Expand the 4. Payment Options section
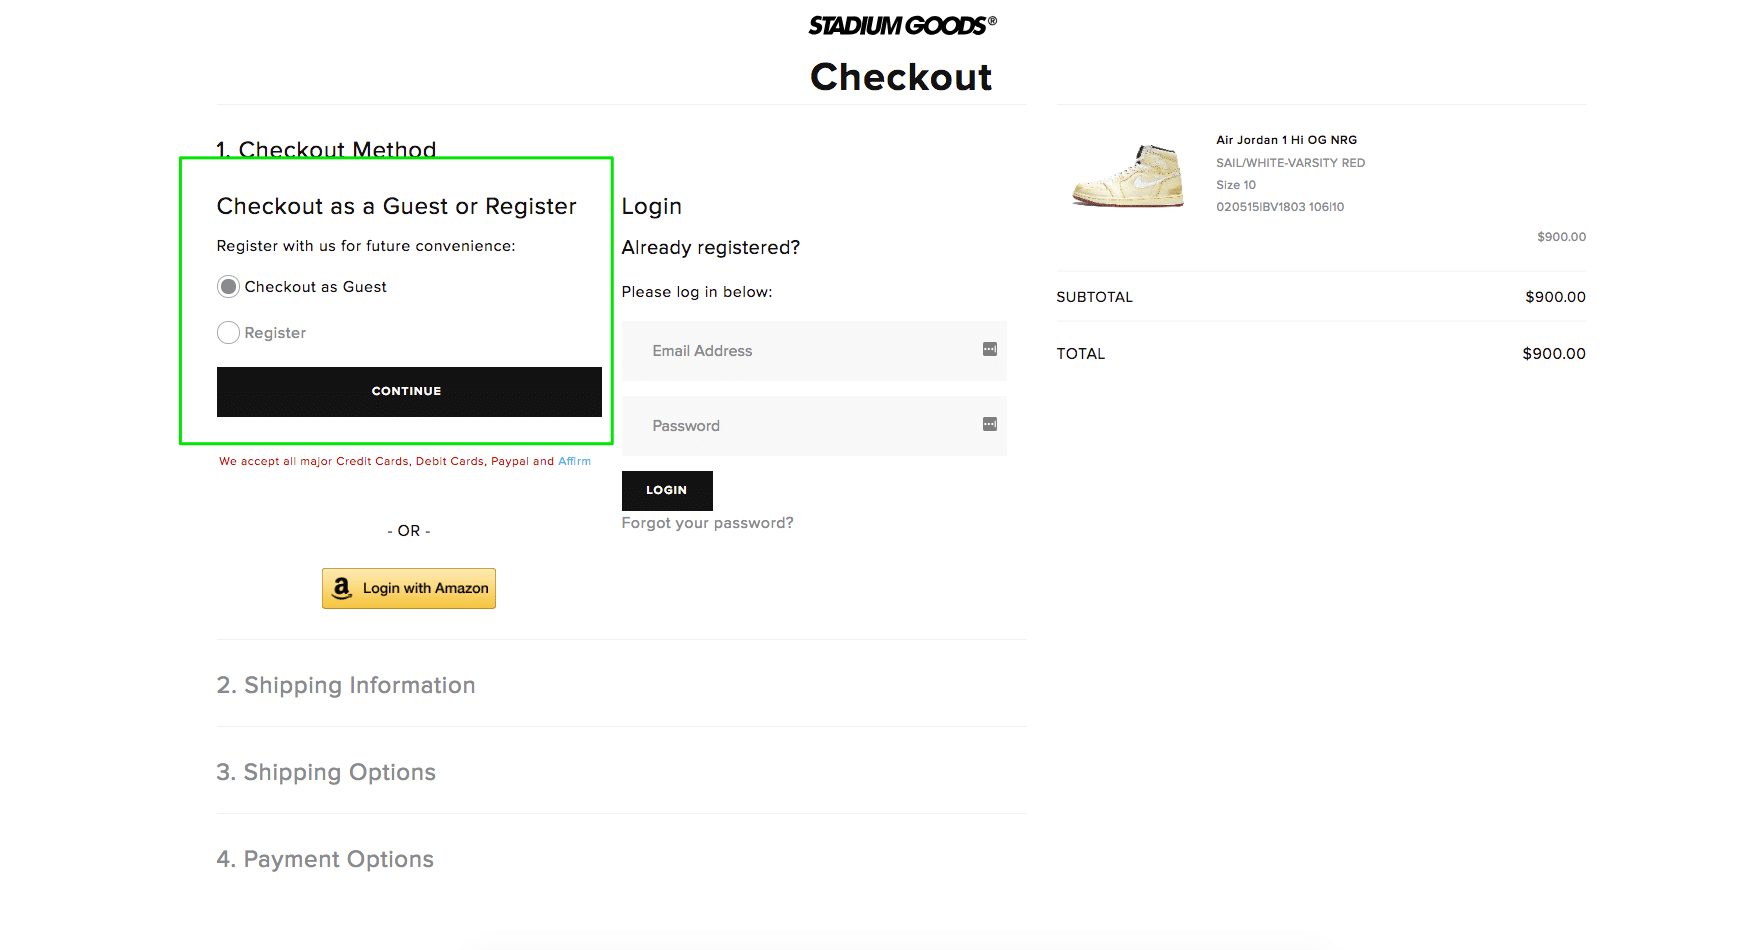This screenshot has width=1742, height=950. [x=325, y=859]
